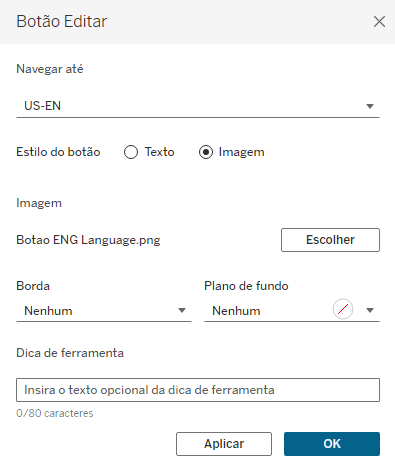The height and width of the screenshot is (473, 395).
Task: Open the Plano de fundo Nenhum dropdown
Action: [x=292, y=311]
